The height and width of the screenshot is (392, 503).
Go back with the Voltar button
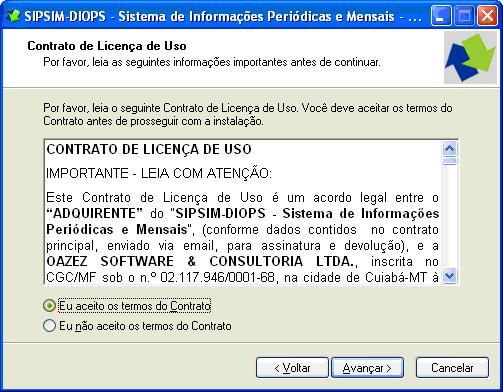[x=292, y=368]
